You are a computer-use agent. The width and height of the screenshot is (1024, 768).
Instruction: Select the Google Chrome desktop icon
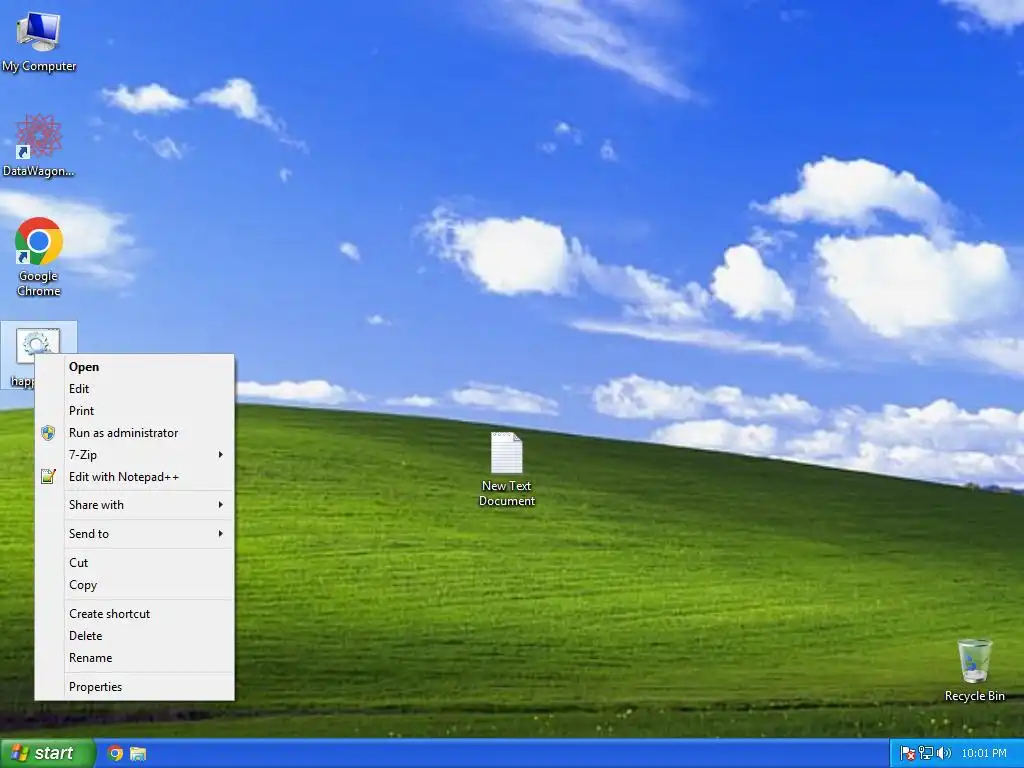pos(39,257)
